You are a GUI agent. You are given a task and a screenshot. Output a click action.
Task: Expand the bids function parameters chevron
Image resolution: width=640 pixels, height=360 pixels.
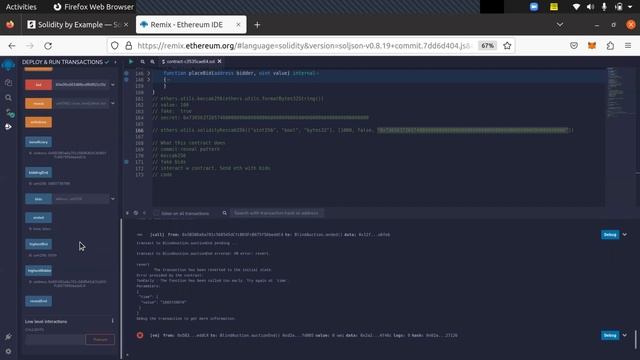pyautogui.click(x=113, y=199)
